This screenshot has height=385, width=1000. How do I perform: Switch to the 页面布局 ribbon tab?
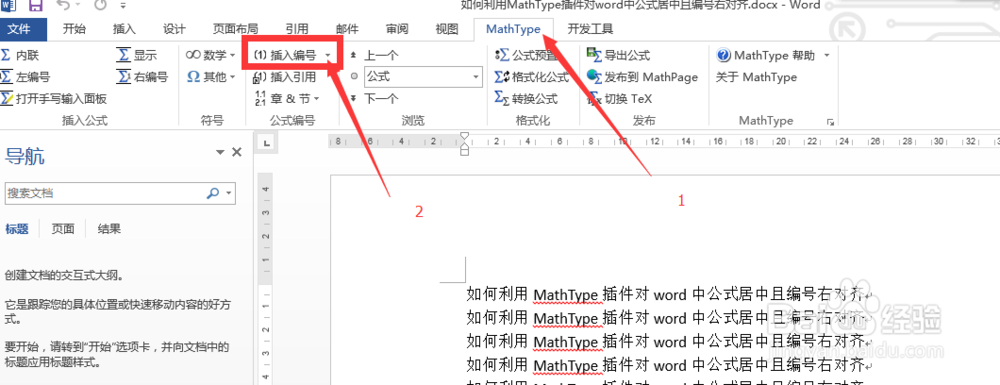(x=235, y=29)
